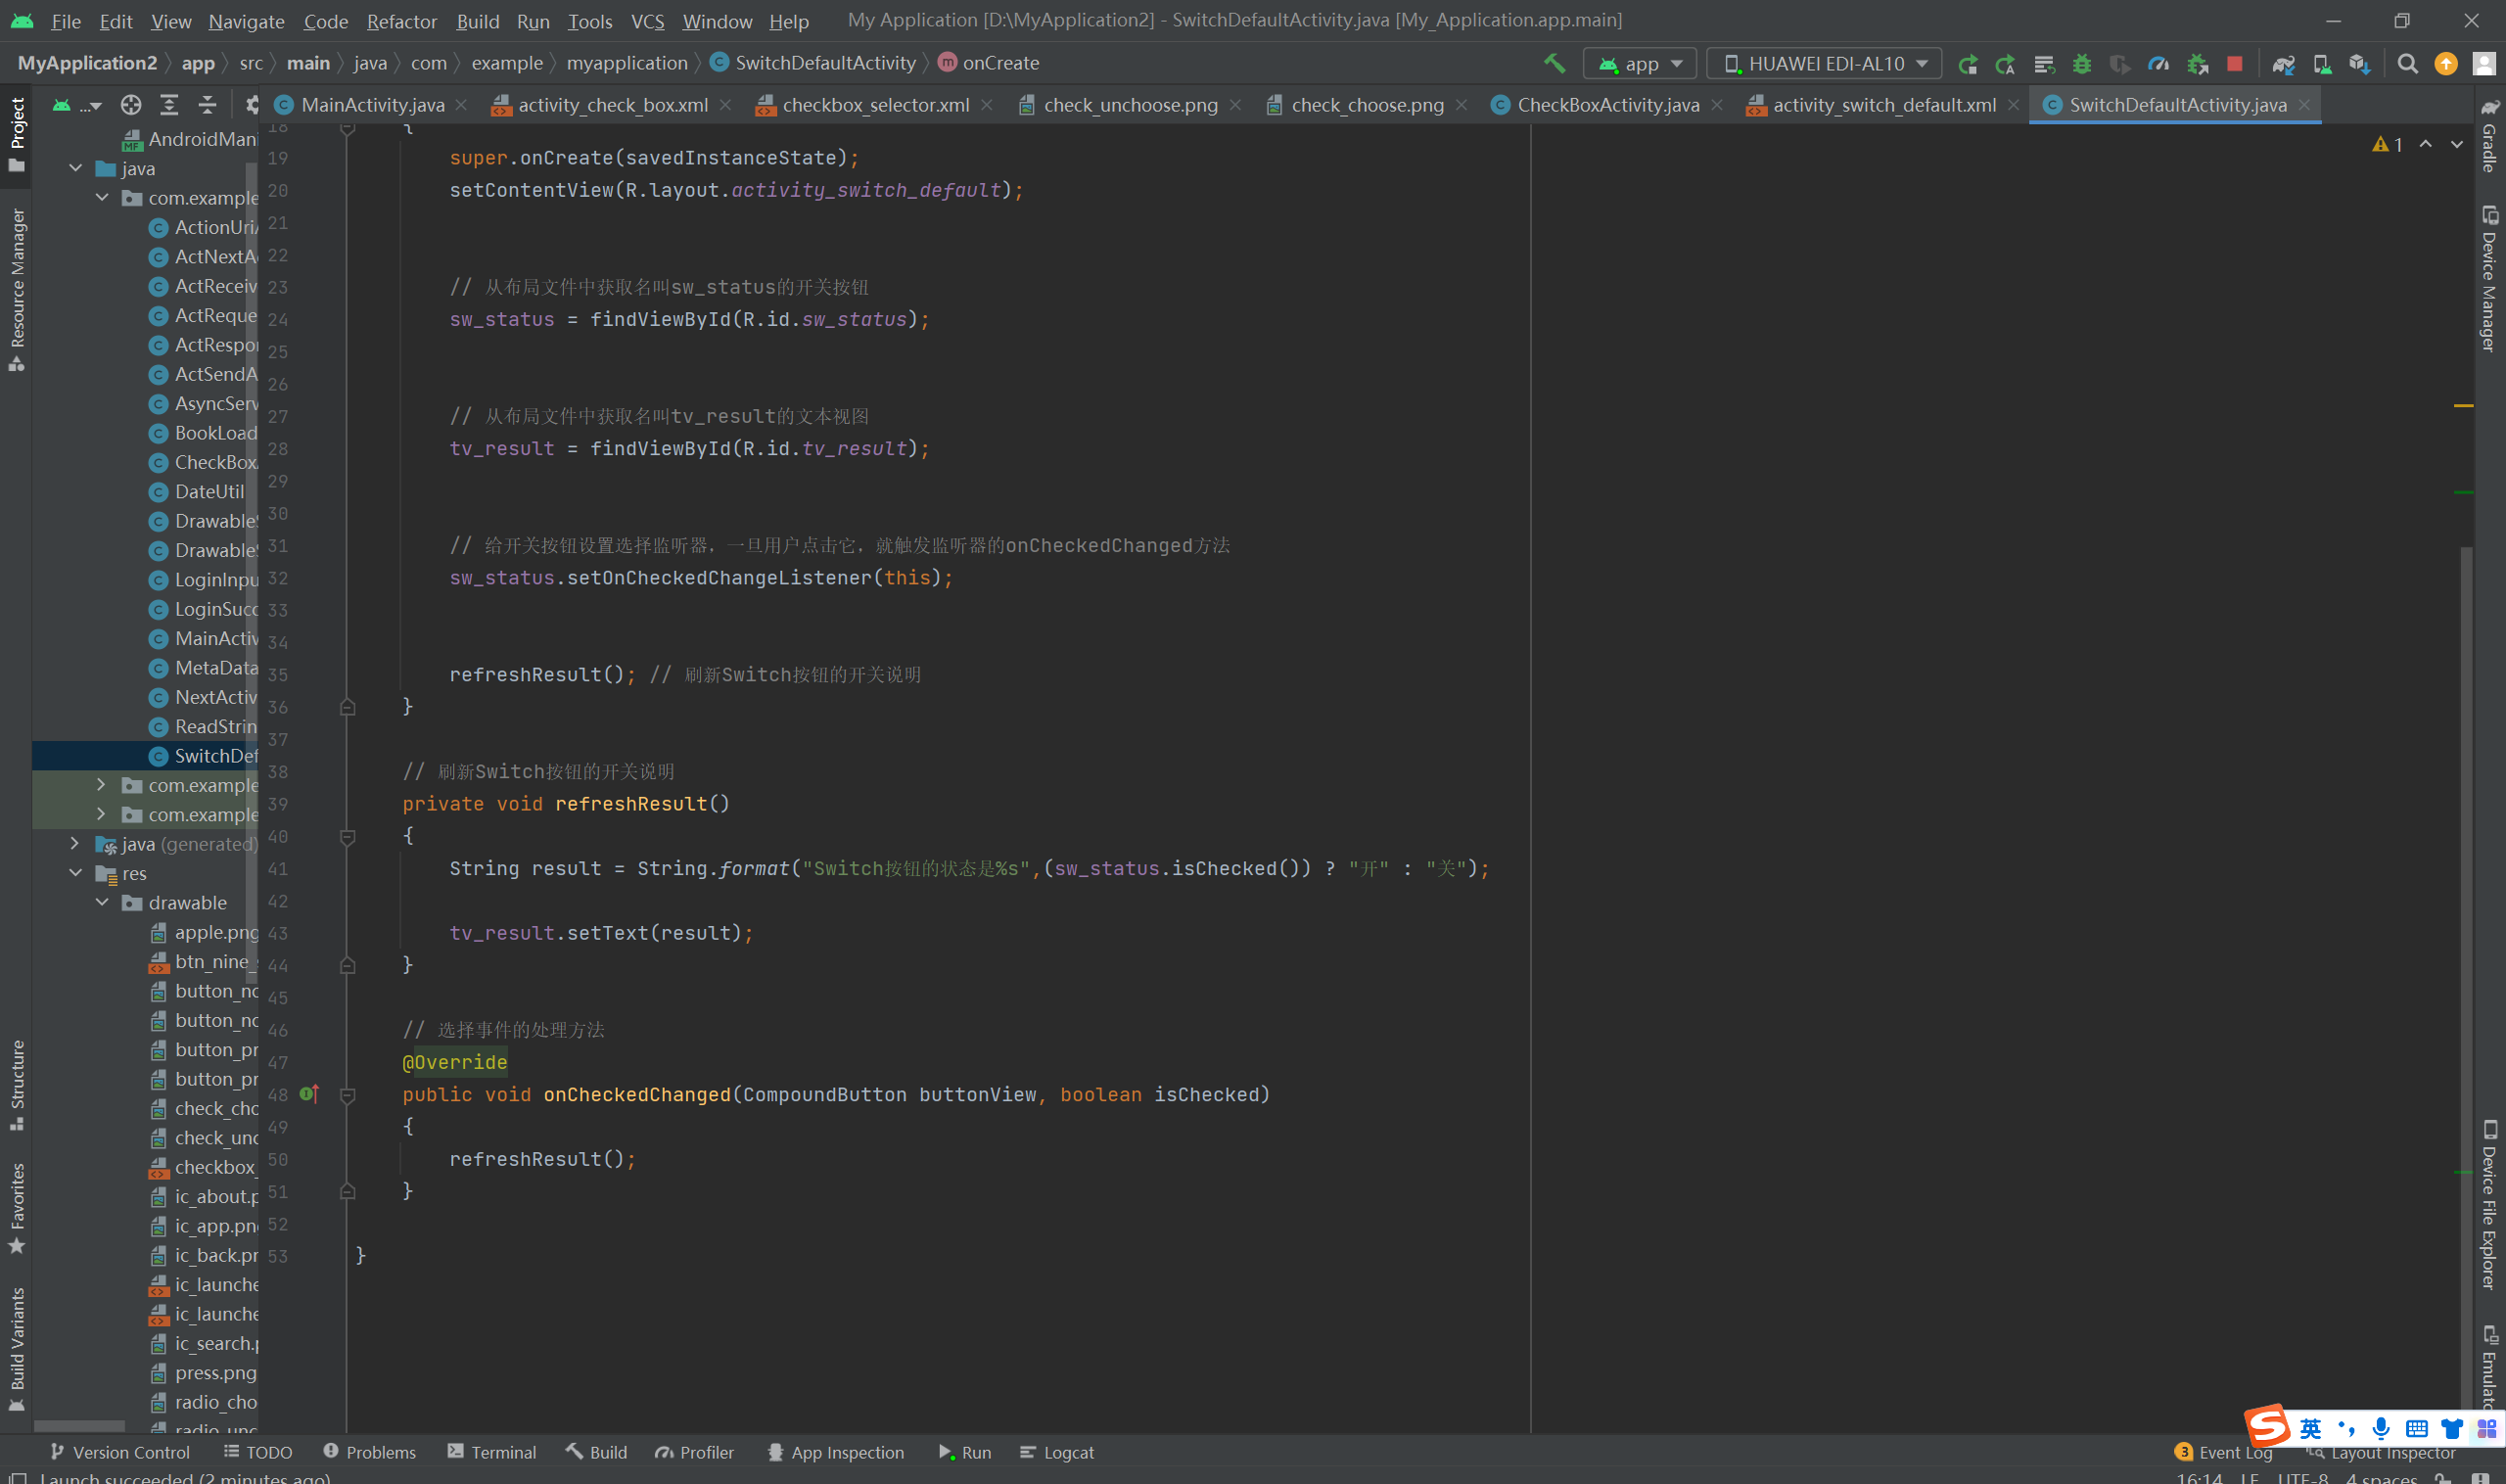Toggle the Gradle side panel
2506x1484 pixels.
click(x=2489, y=138)
